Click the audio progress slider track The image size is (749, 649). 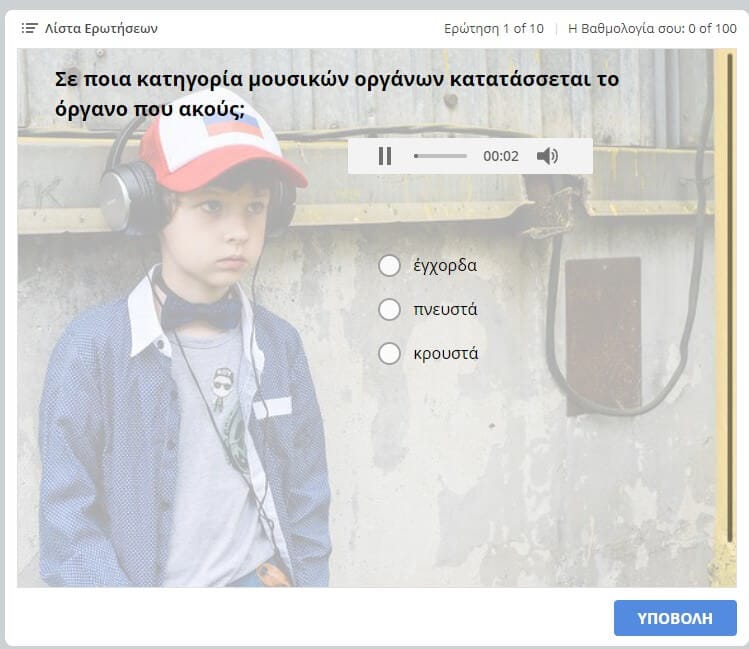(441, 156)
